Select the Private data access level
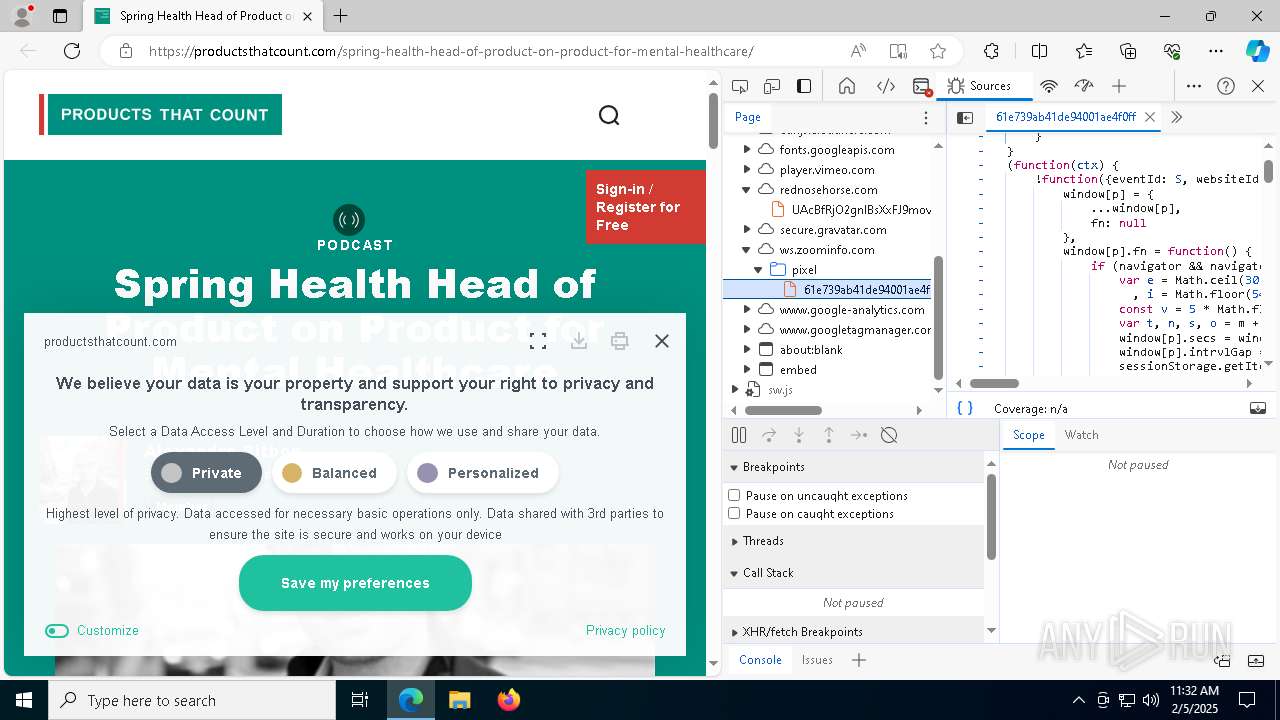Screen dimensions: 1280x720 (x=206, y=473)
